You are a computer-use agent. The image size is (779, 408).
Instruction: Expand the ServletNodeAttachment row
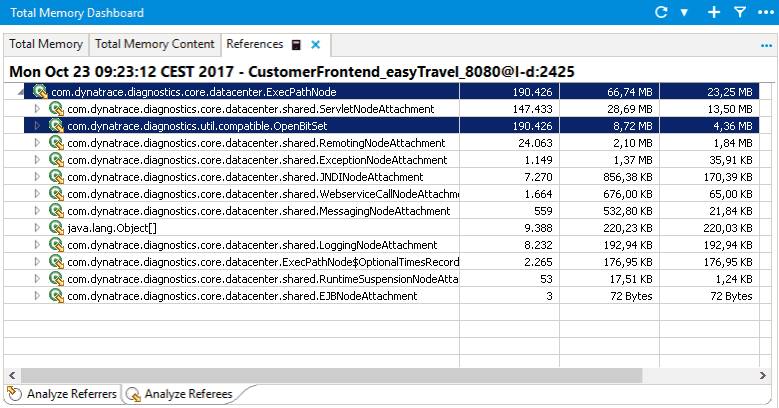pyautogui.click(x=37, y=108)
